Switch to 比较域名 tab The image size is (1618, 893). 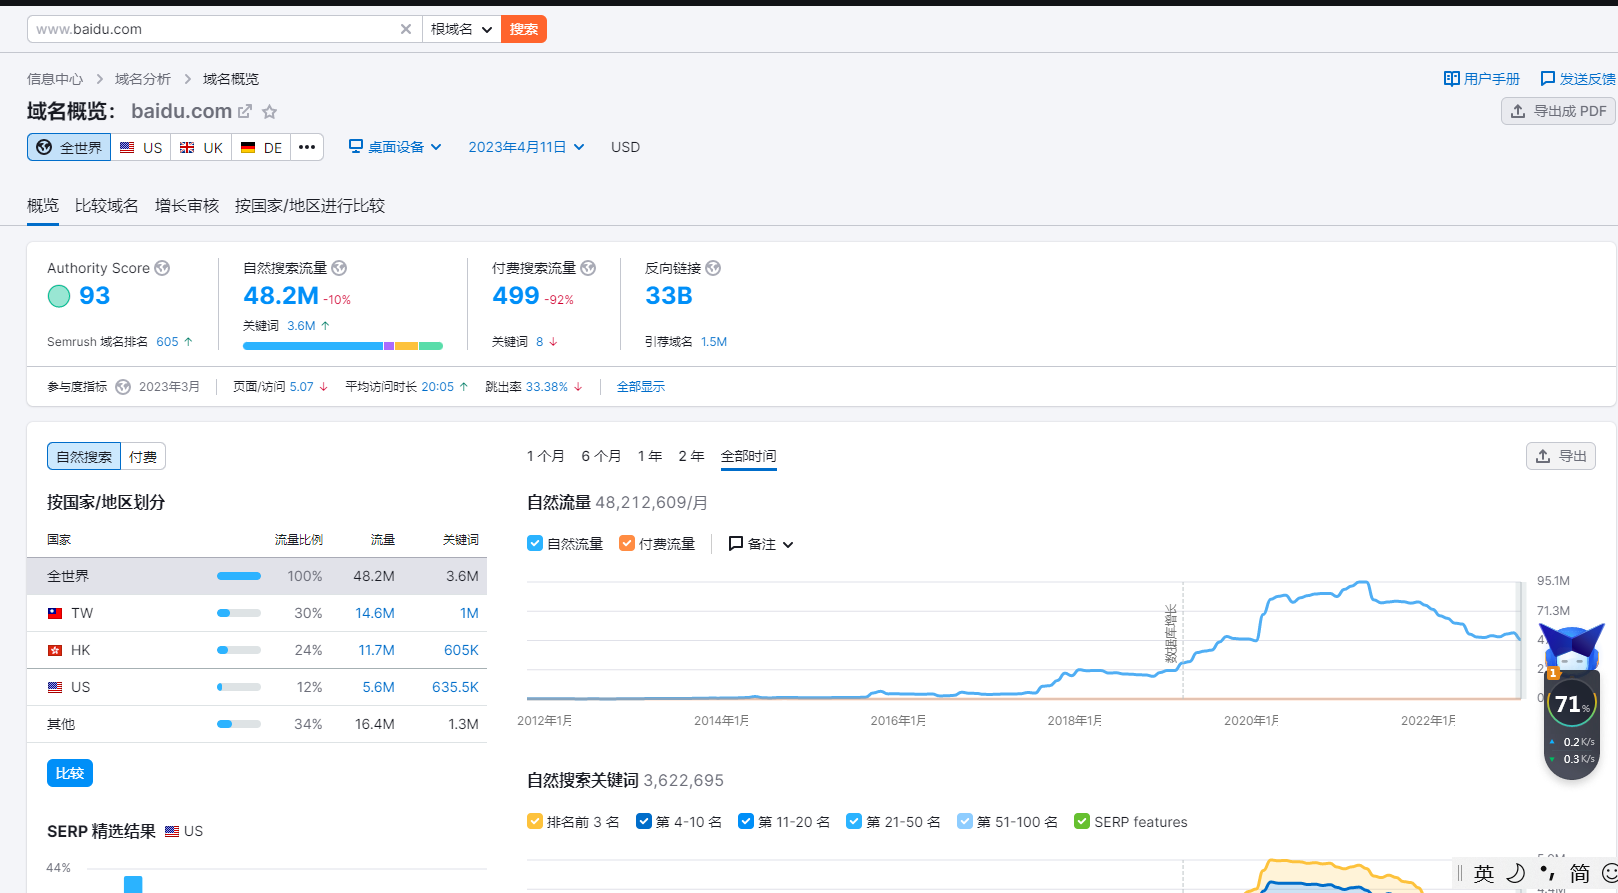click(x=107, y=206)
